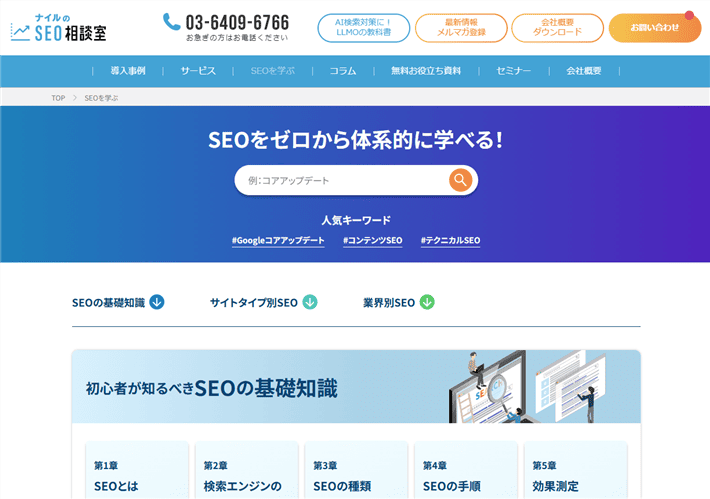The width and height of the screenshot is (710, 499).
Task: Click お急ぎの方はお電話ください text
Action: pyautogui.click(x=237, y=38)
